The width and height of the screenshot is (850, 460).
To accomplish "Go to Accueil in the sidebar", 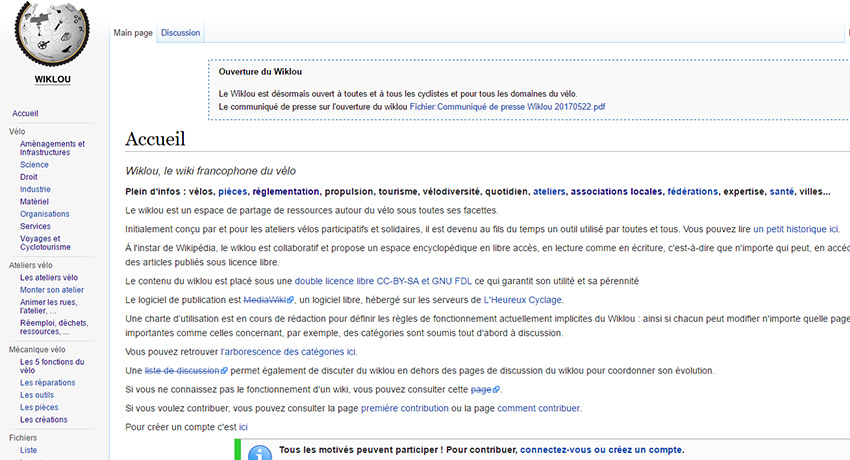I will [25, 113].
